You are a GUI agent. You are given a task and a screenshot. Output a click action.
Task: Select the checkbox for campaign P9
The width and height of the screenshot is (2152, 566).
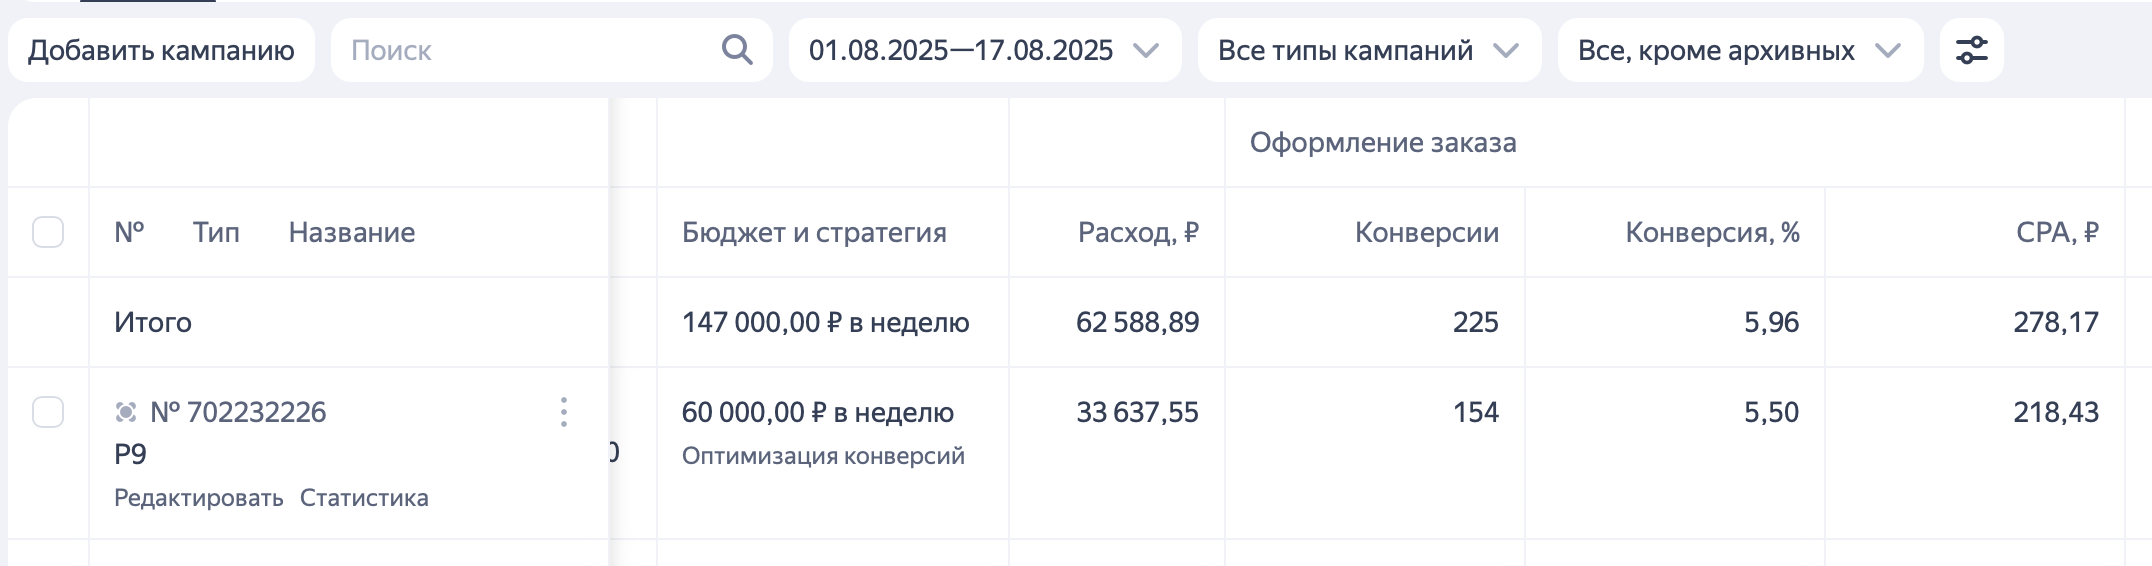click(48, 412)
